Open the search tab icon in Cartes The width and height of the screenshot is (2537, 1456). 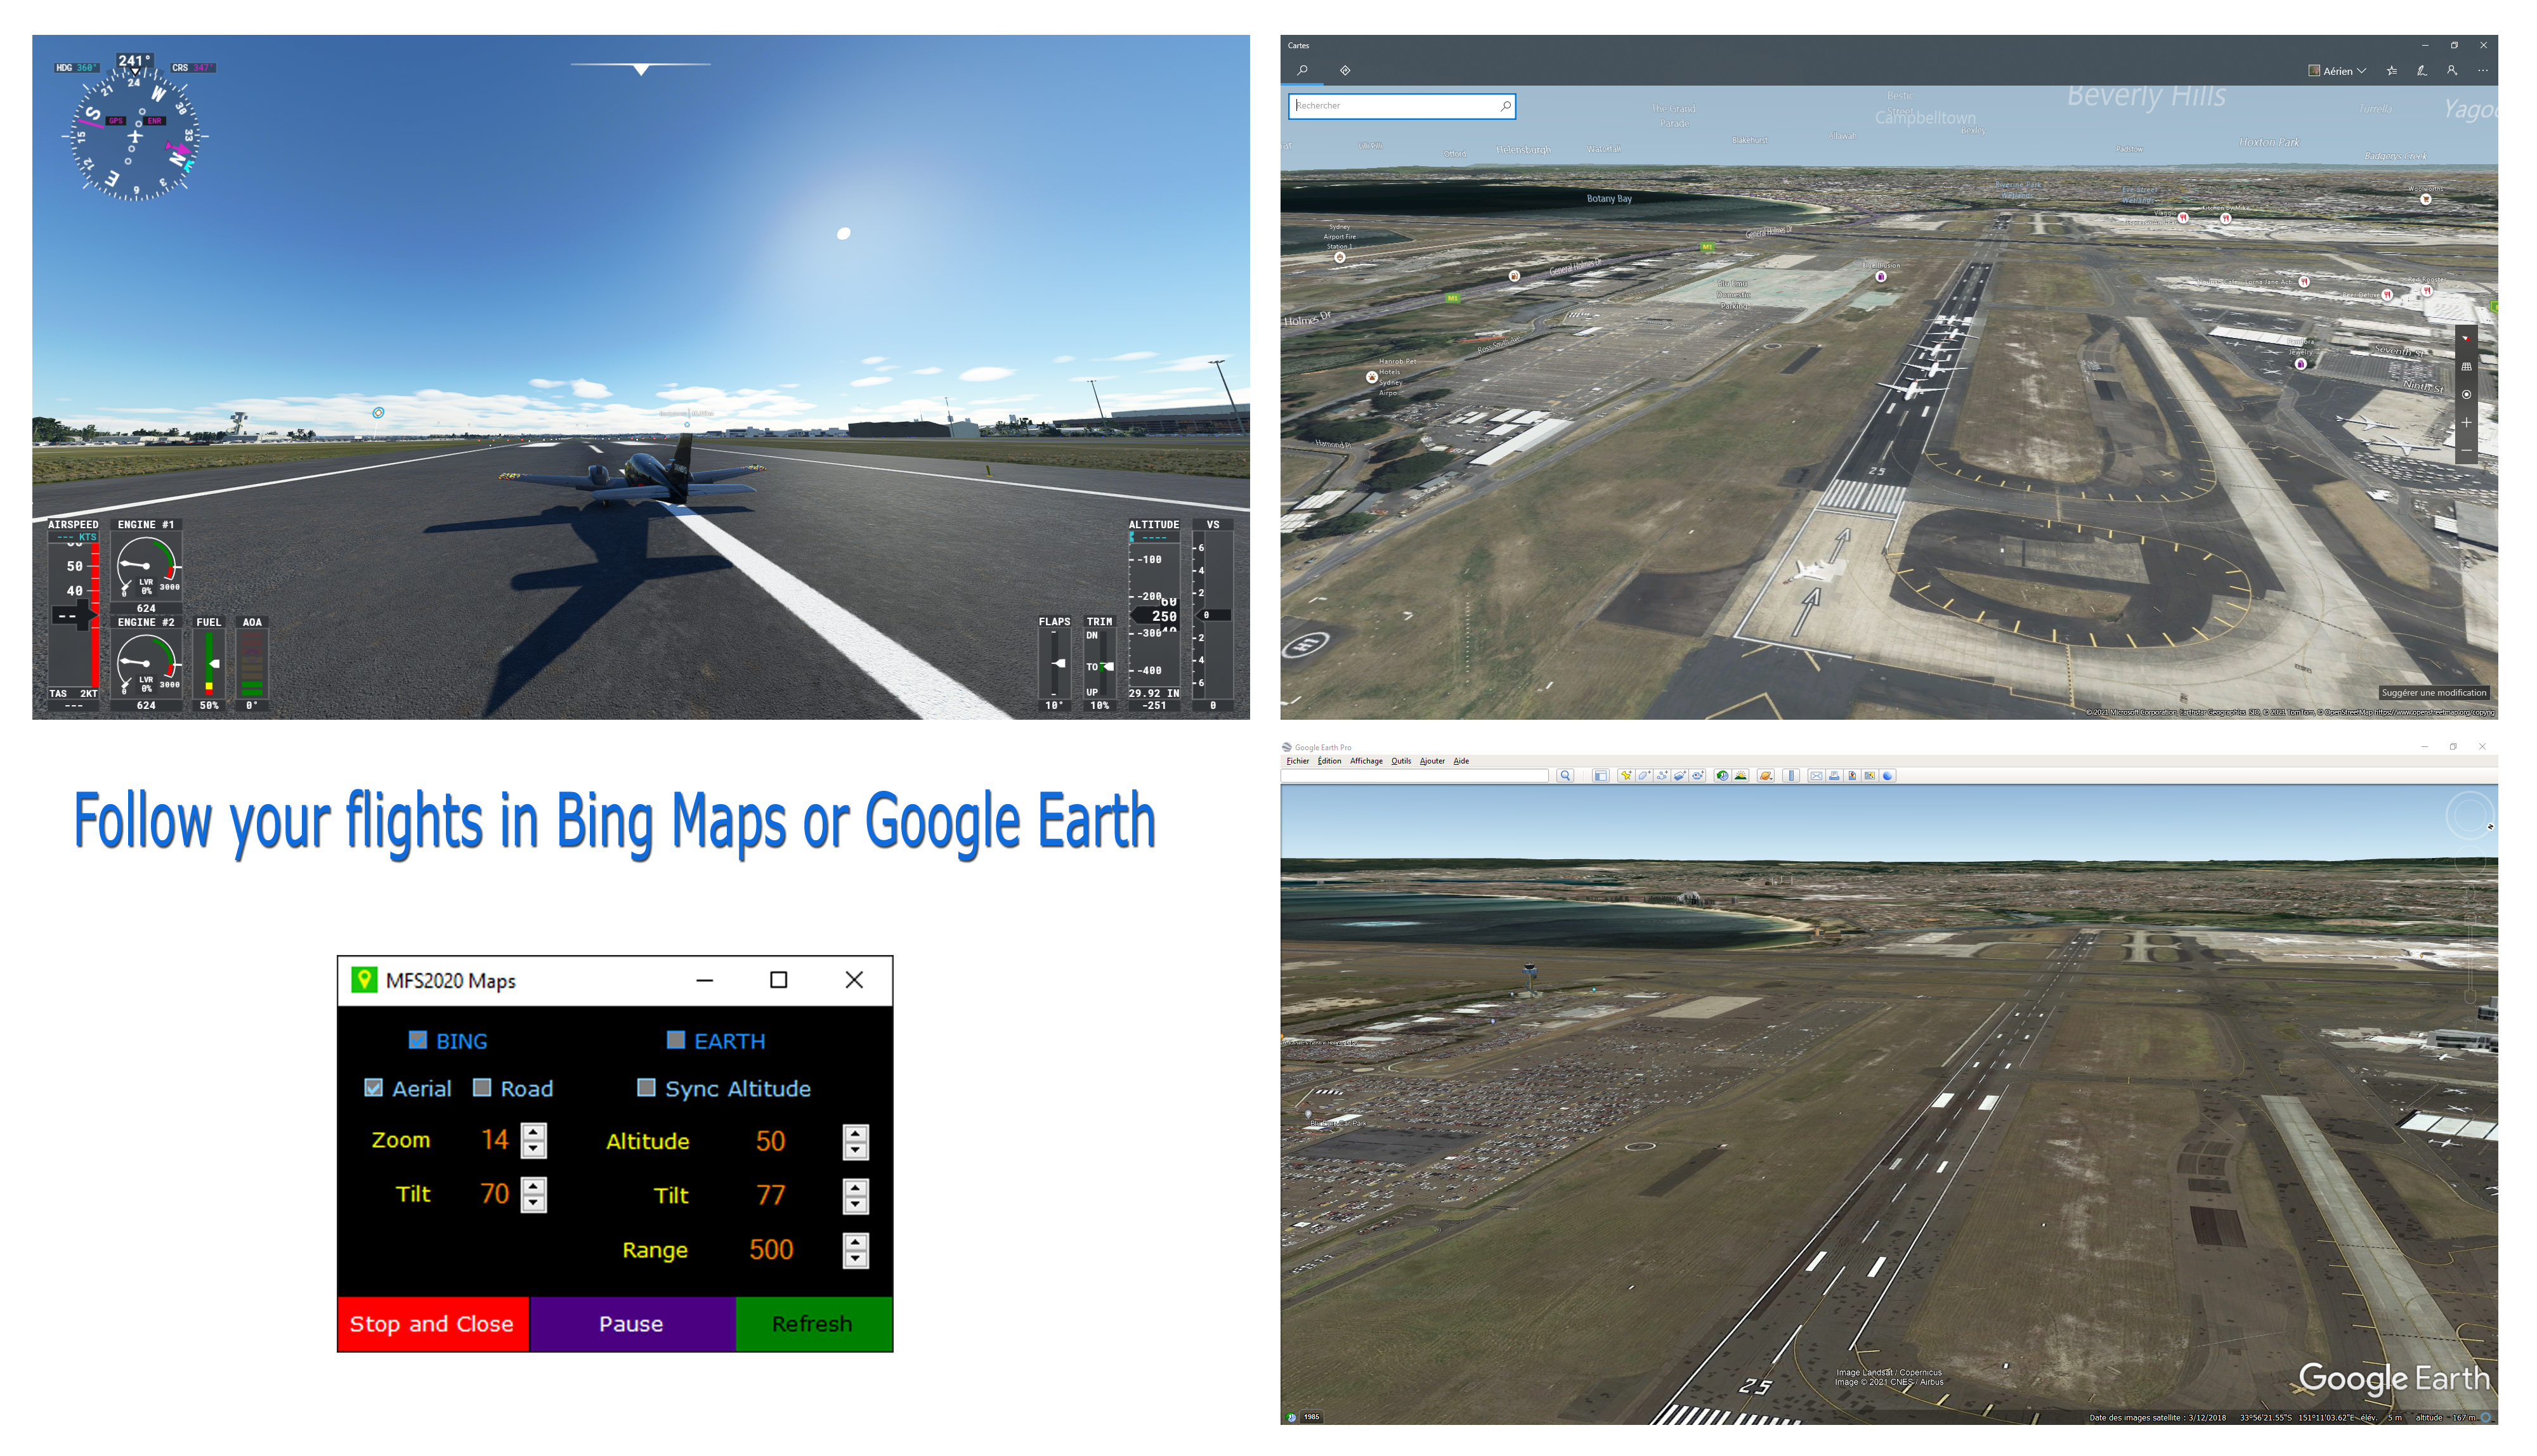1302,70
